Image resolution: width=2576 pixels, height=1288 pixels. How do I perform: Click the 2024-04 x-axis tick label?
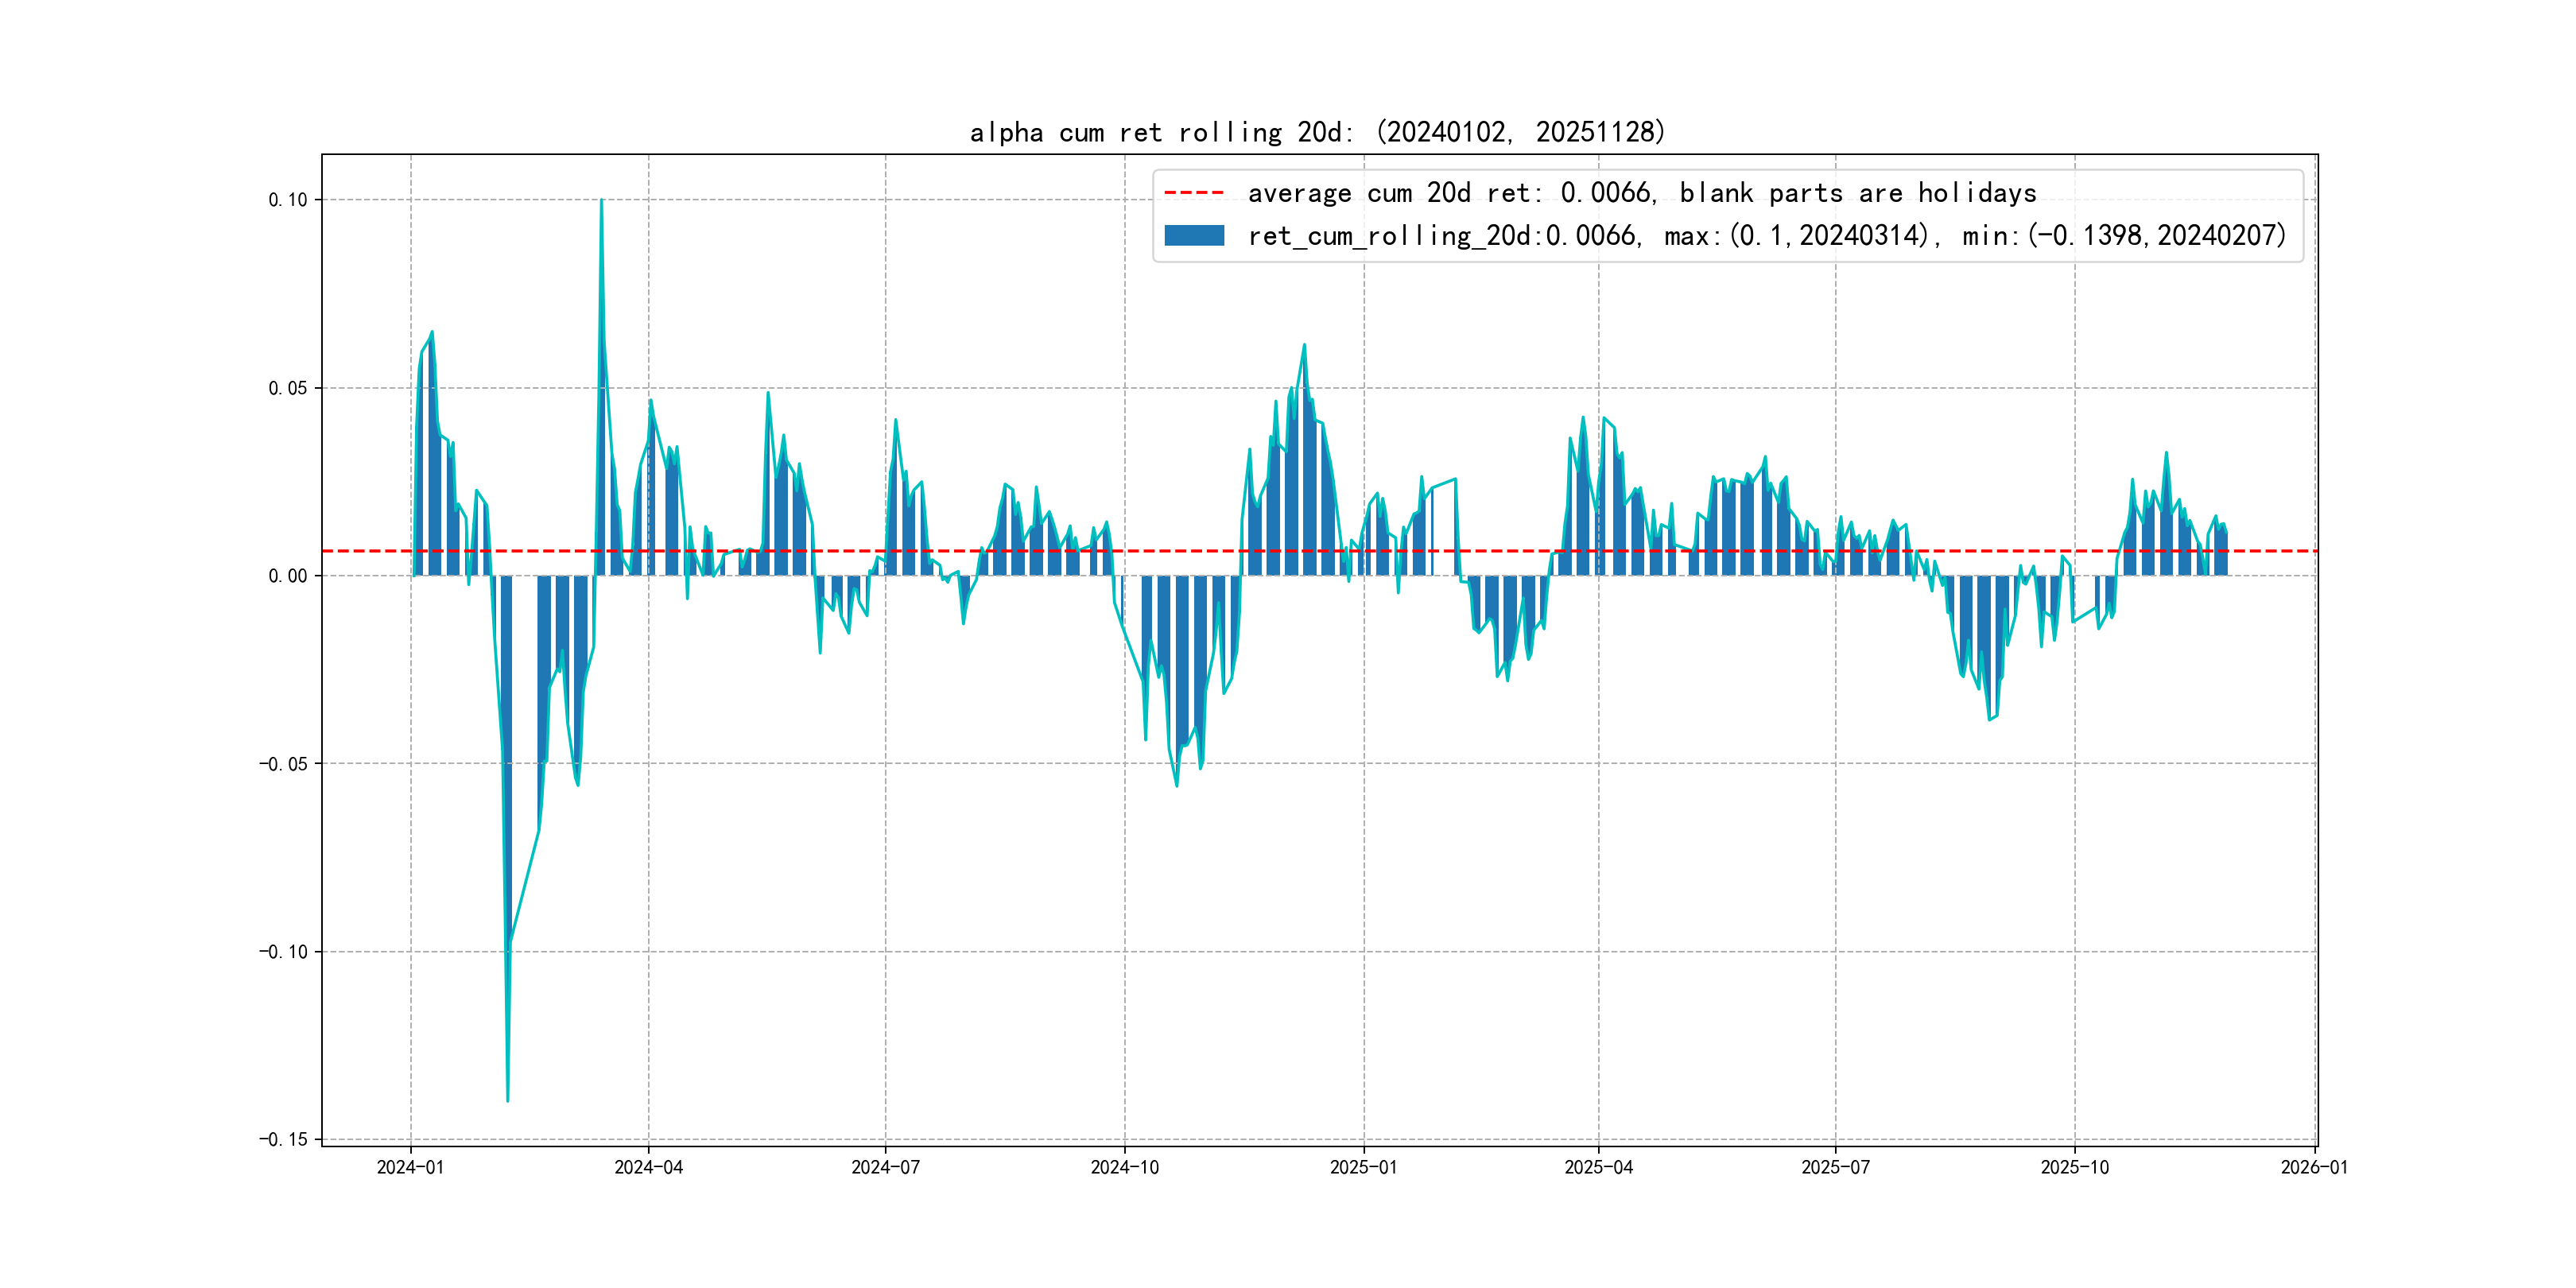(x=648, y=1167)
